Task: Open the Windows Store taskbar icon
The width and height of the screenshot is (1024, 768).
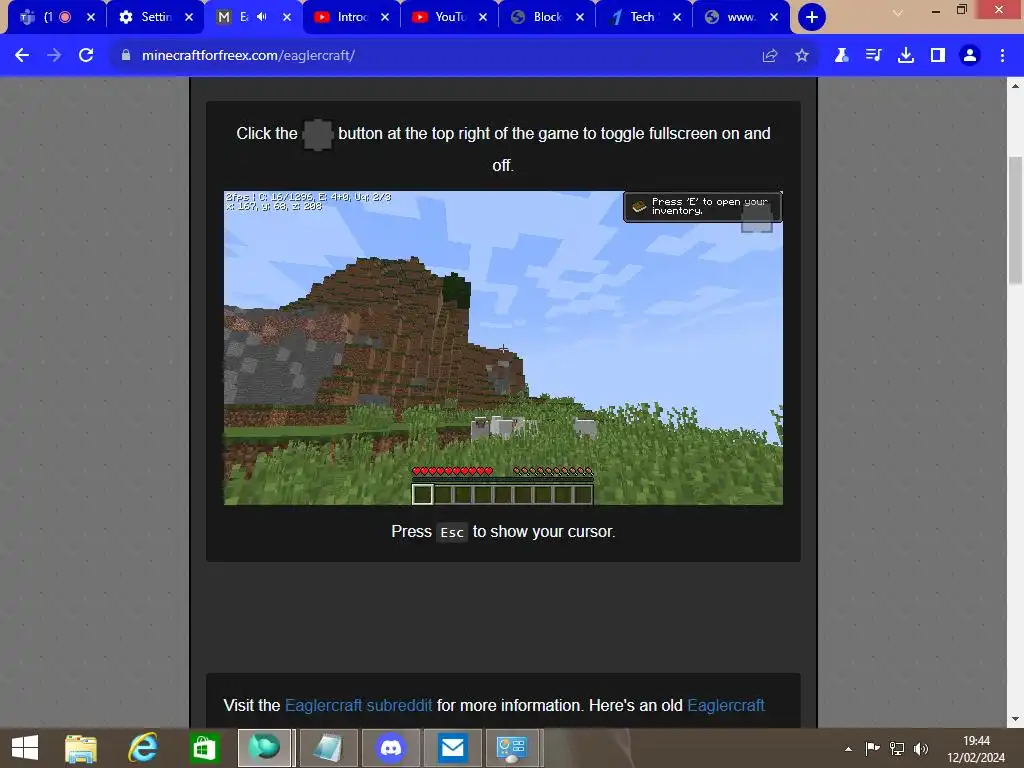Action: 204,748
